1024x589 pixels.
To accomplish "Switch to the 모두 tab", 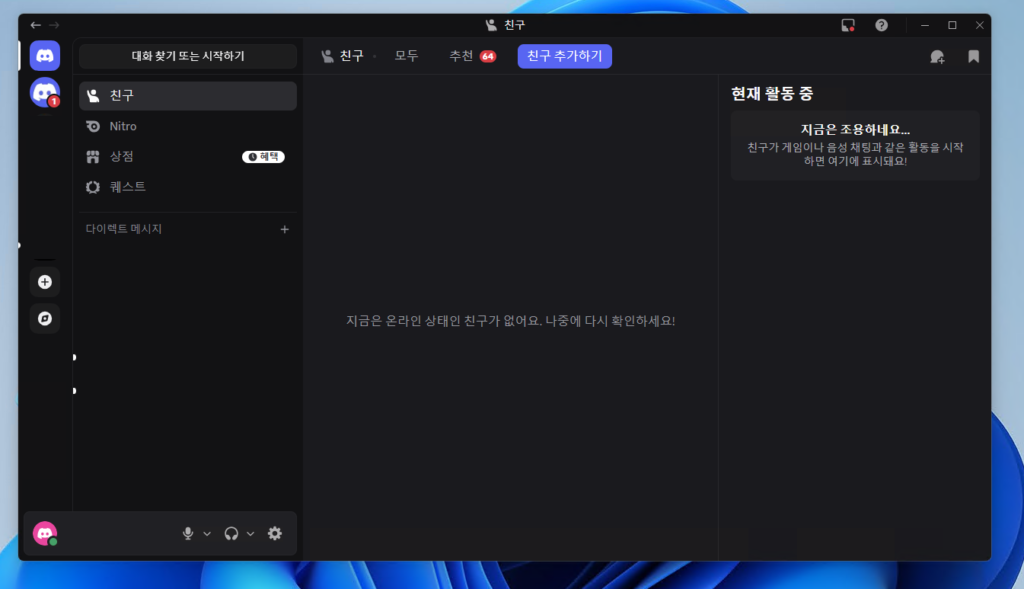I will pos(406,56).
